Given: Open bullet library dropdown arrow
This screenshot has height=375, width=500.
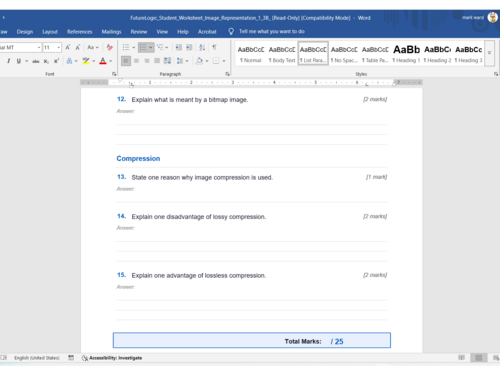Looking at the screenshot, I should (x=133, y=47).
